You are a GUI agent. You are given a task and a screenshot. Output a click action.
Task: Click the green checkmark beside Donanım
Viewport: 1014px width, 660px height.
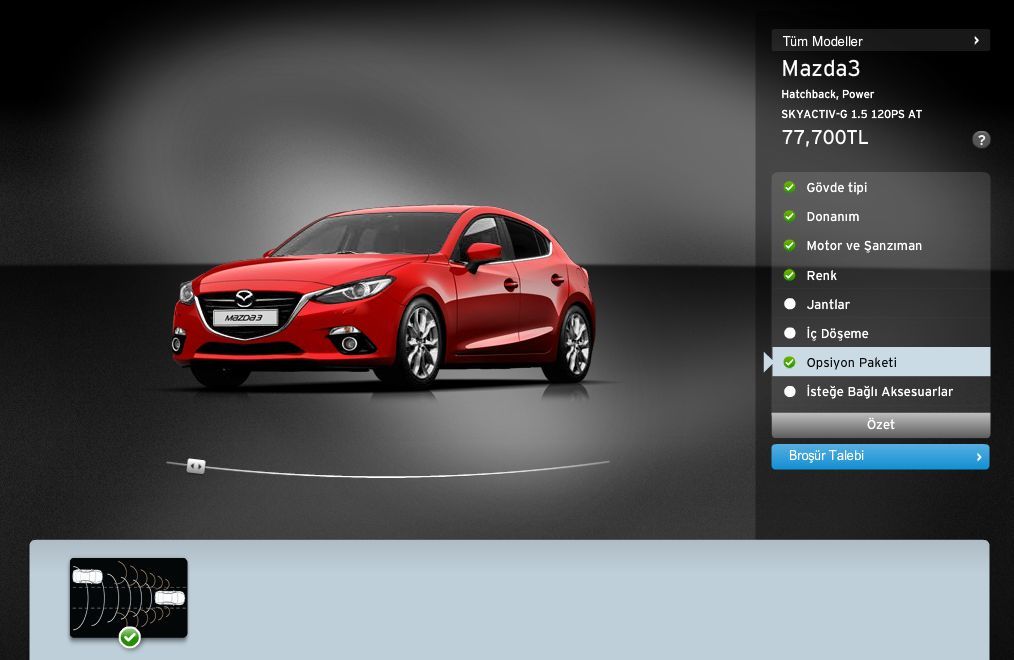(789, 216)
